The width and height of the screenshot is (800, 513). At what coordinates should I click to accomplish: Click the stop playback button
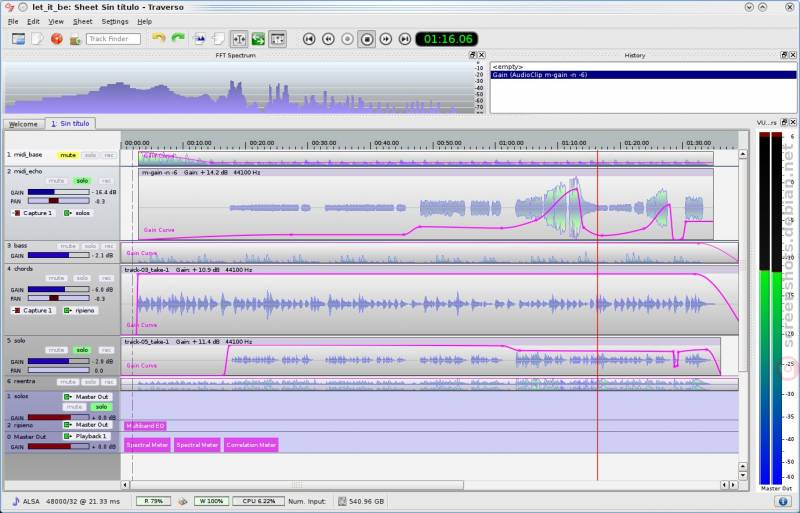366,39
